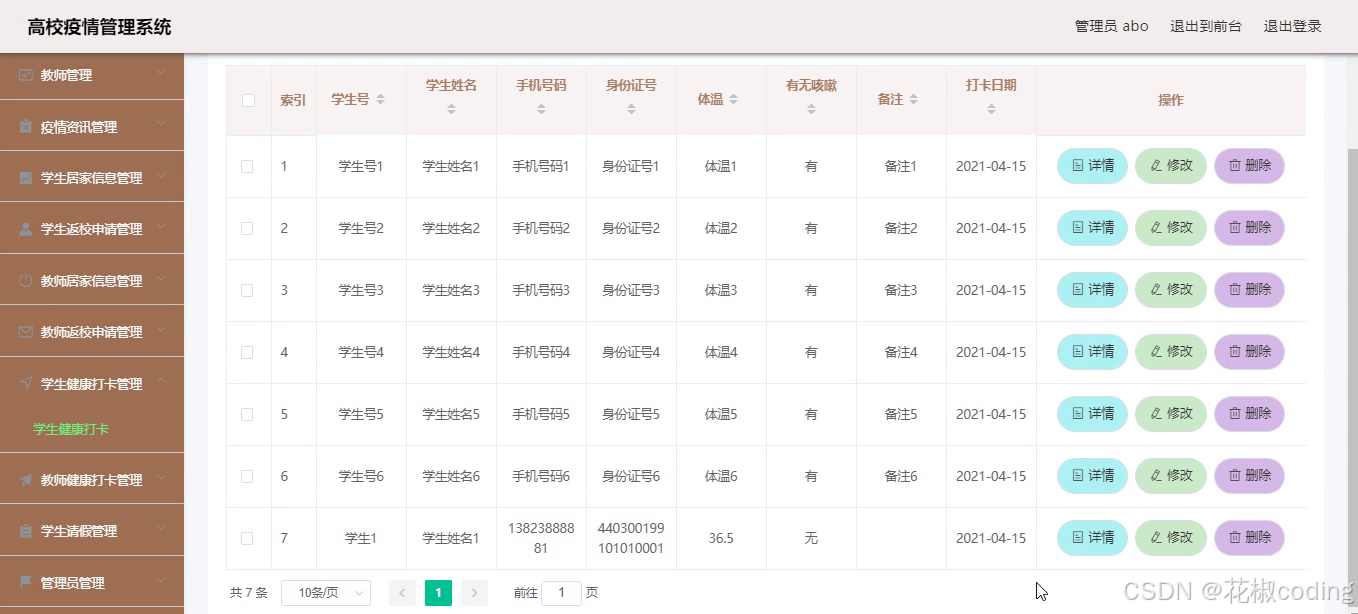Expand 管理员管理 with its chevron
The height and width of the screenshot is (614, 1358).
click(x=160, y=582)
